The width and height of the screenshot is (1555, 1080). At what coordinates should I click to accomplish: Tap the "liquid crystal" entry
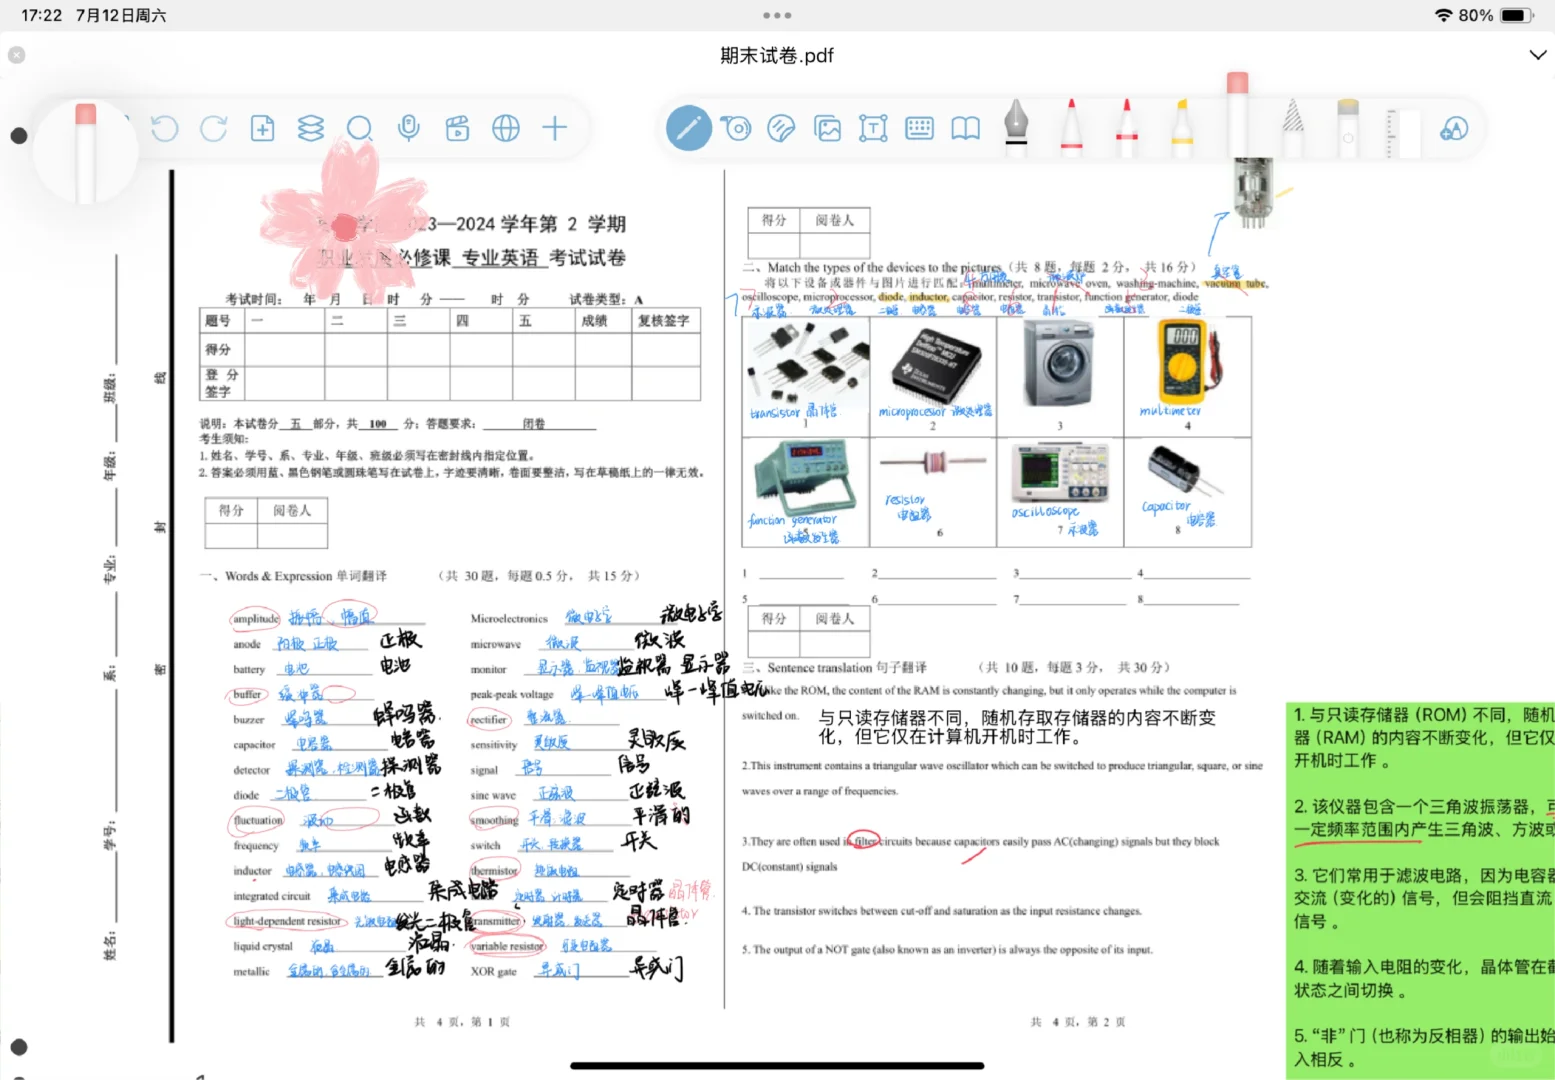point(263,946)
